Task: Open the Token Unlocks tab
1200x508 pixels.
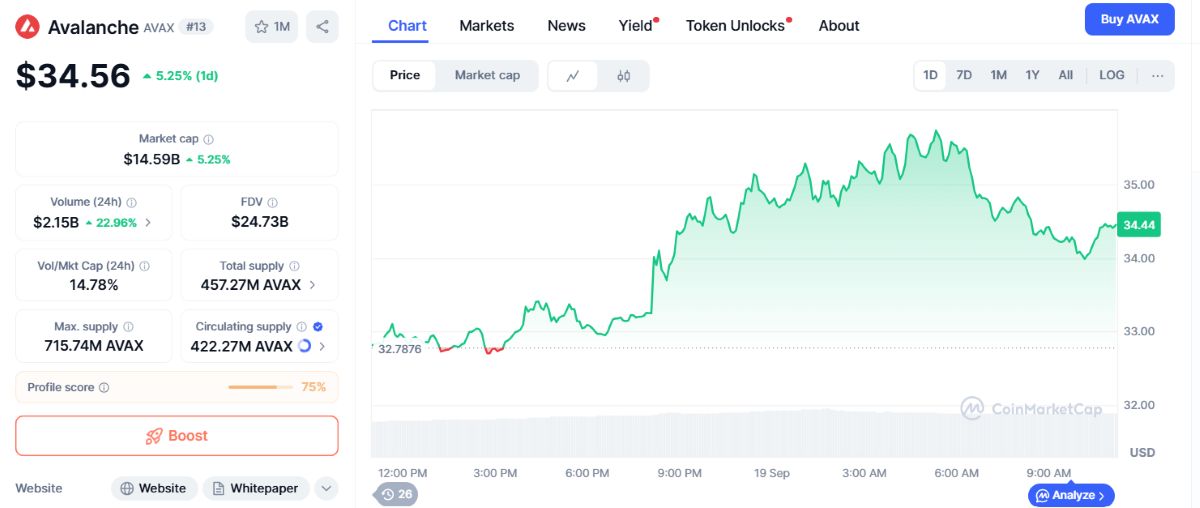Action: [x=737, y=26]
